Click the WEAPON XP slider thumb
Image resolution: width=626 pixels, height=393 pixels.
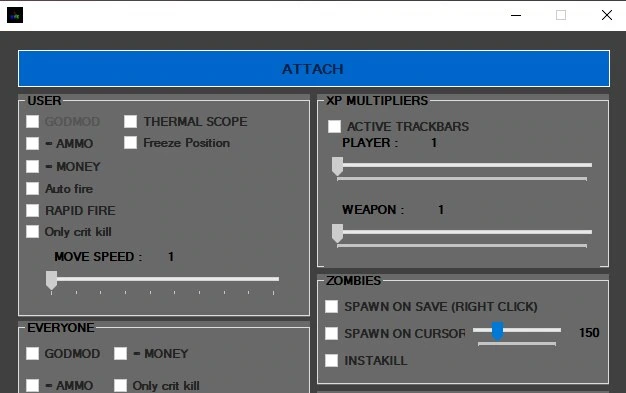337,233
